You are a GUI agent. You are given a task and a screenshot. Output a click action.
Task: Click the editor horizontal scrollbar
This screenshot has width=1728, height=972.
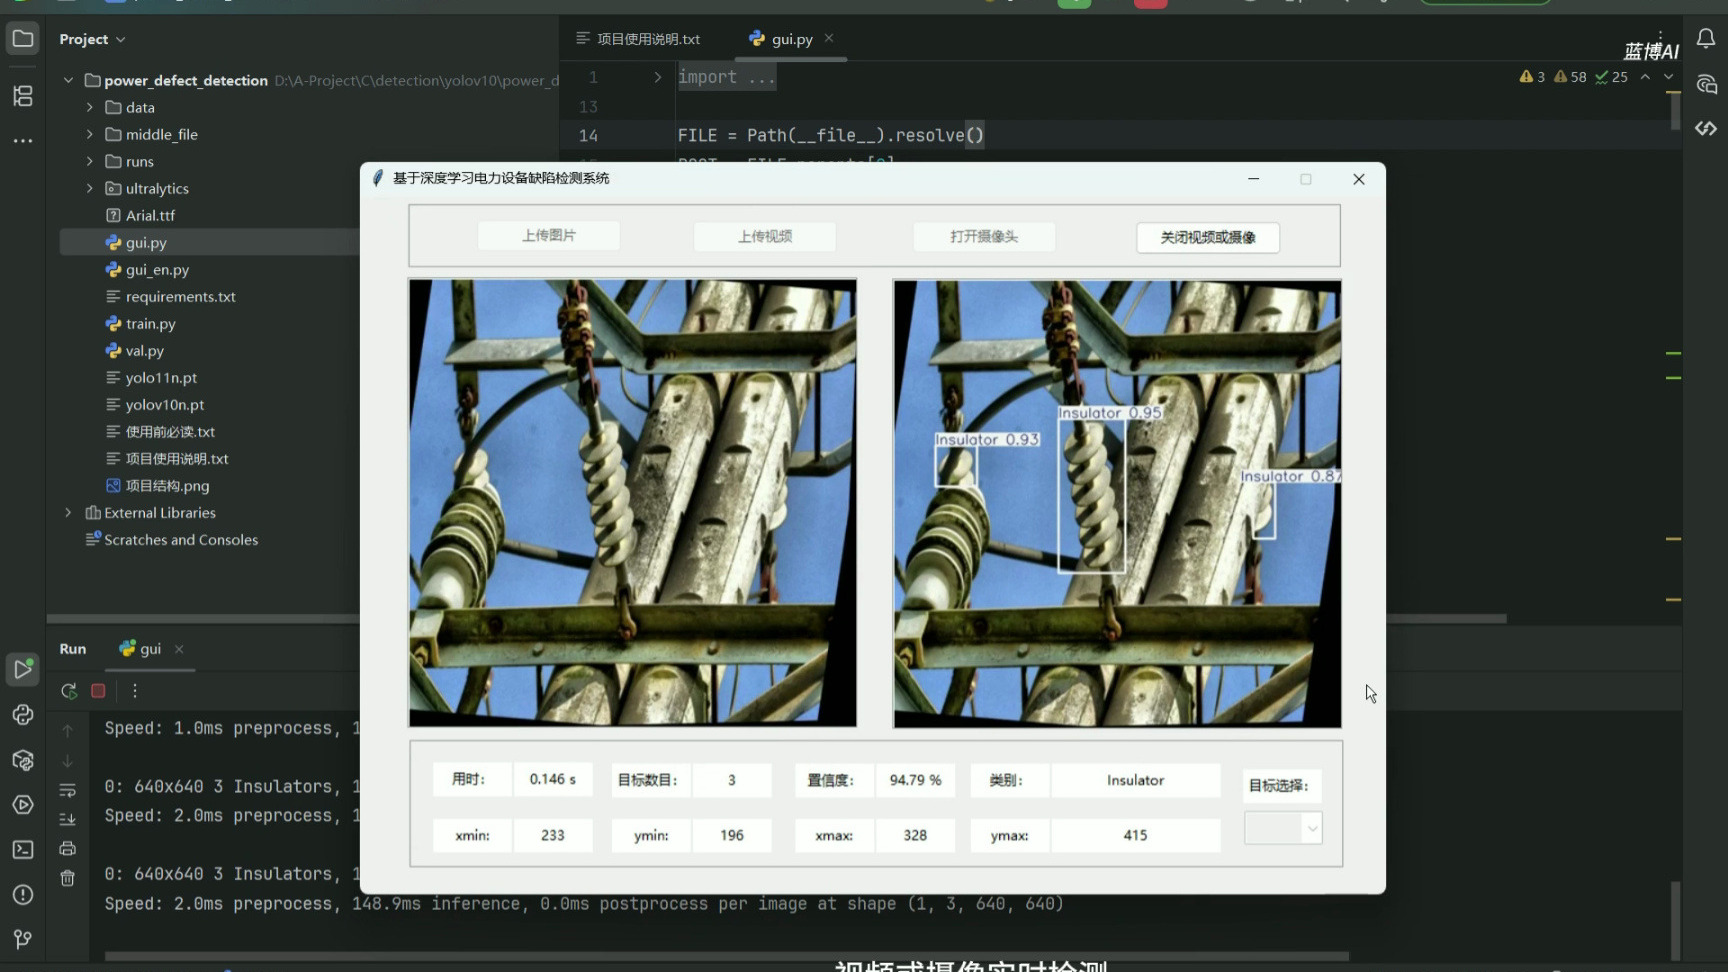point(1446,619)
